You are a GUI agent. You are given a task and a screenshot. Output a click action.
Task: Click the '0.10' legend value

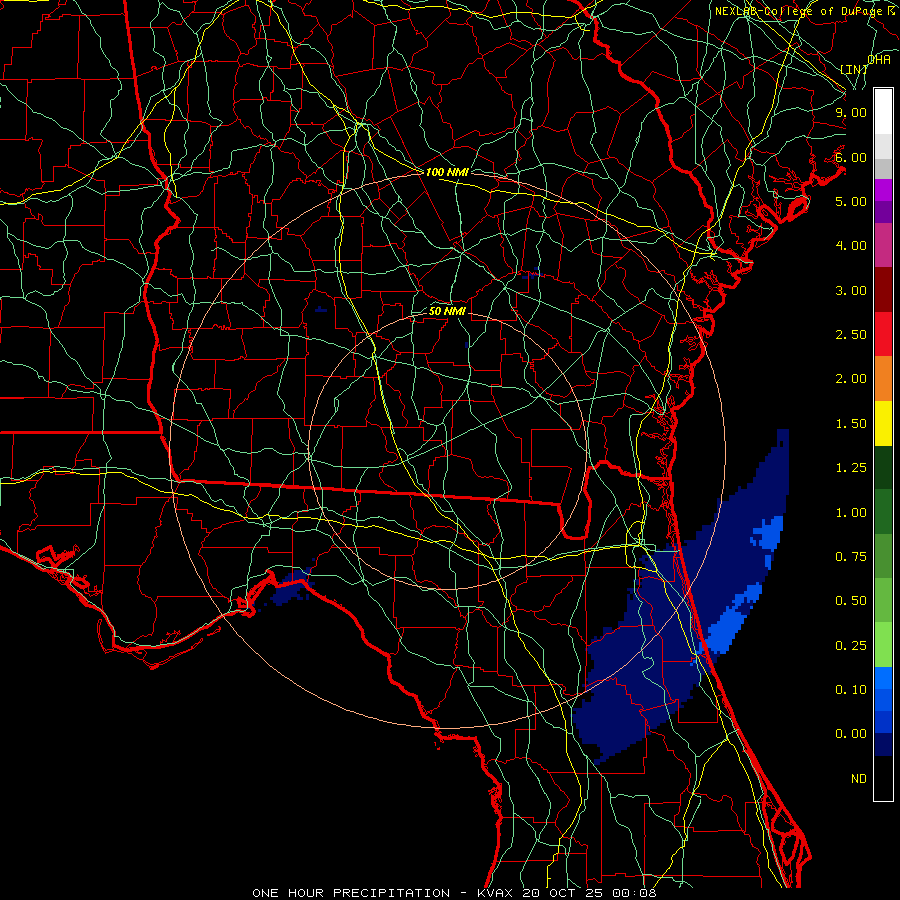[x=851, y=690]
